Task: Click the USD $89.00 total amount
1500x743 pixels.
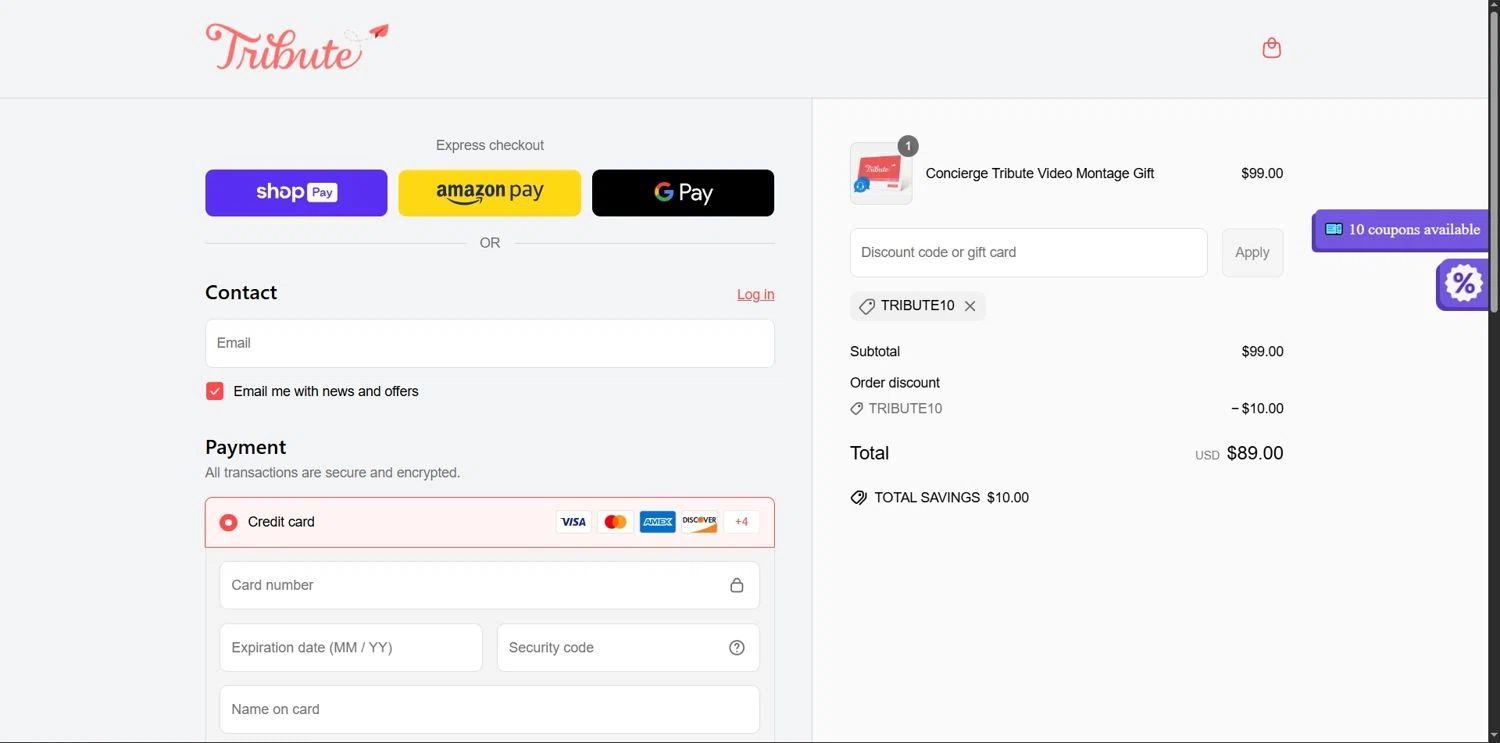Action: (x=1239, y=454)
